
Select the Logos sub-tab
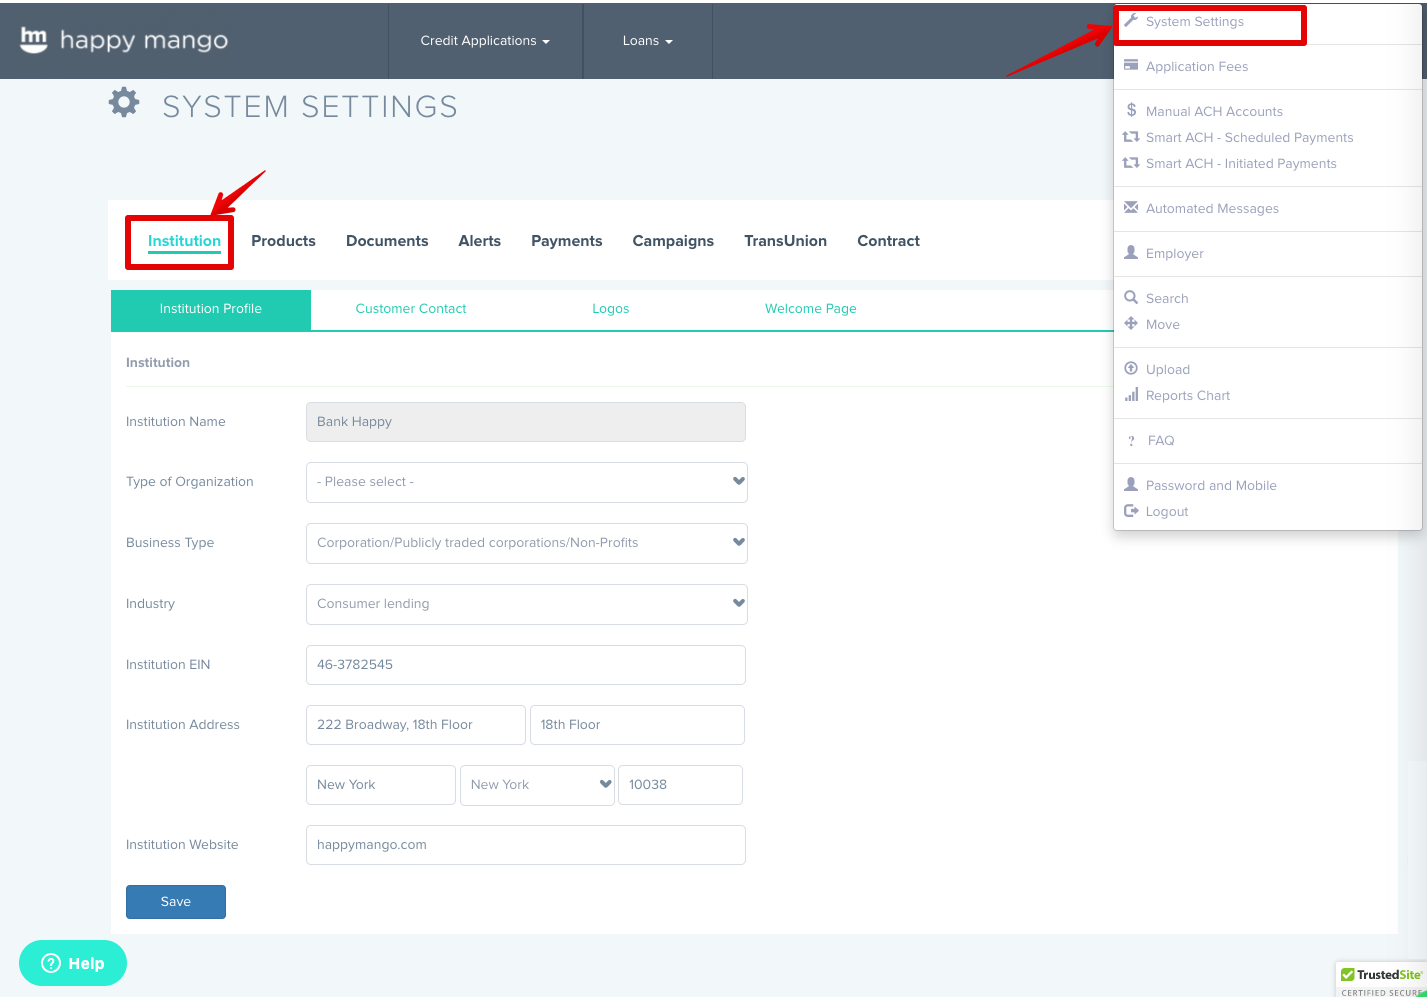[x=611, y=309]
